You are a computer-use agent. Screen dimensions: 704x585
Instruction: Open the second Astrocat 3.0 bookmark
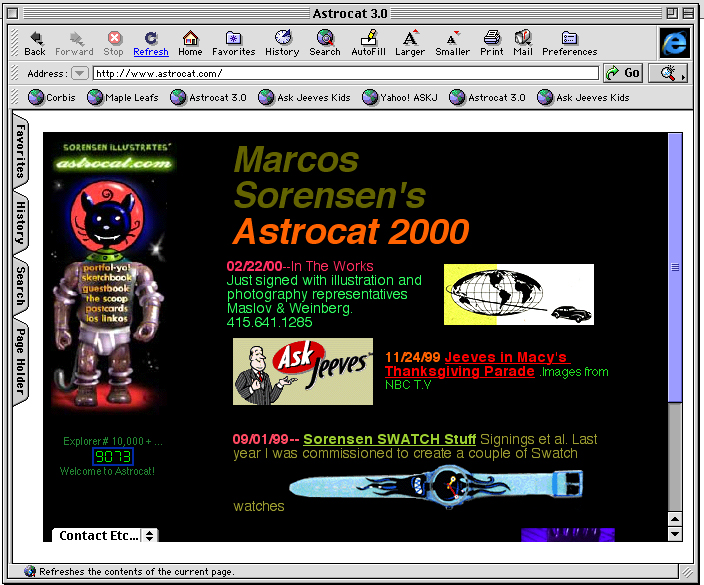(x=488, y=97)
